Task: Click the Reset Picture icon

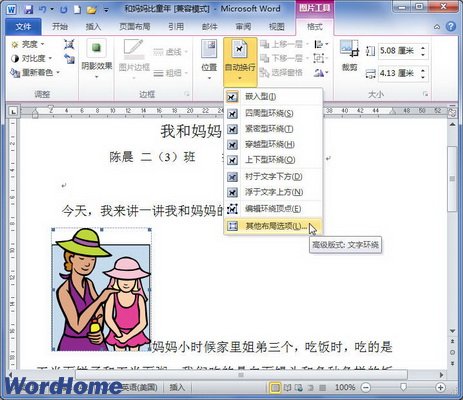Action: pos(69,59)
